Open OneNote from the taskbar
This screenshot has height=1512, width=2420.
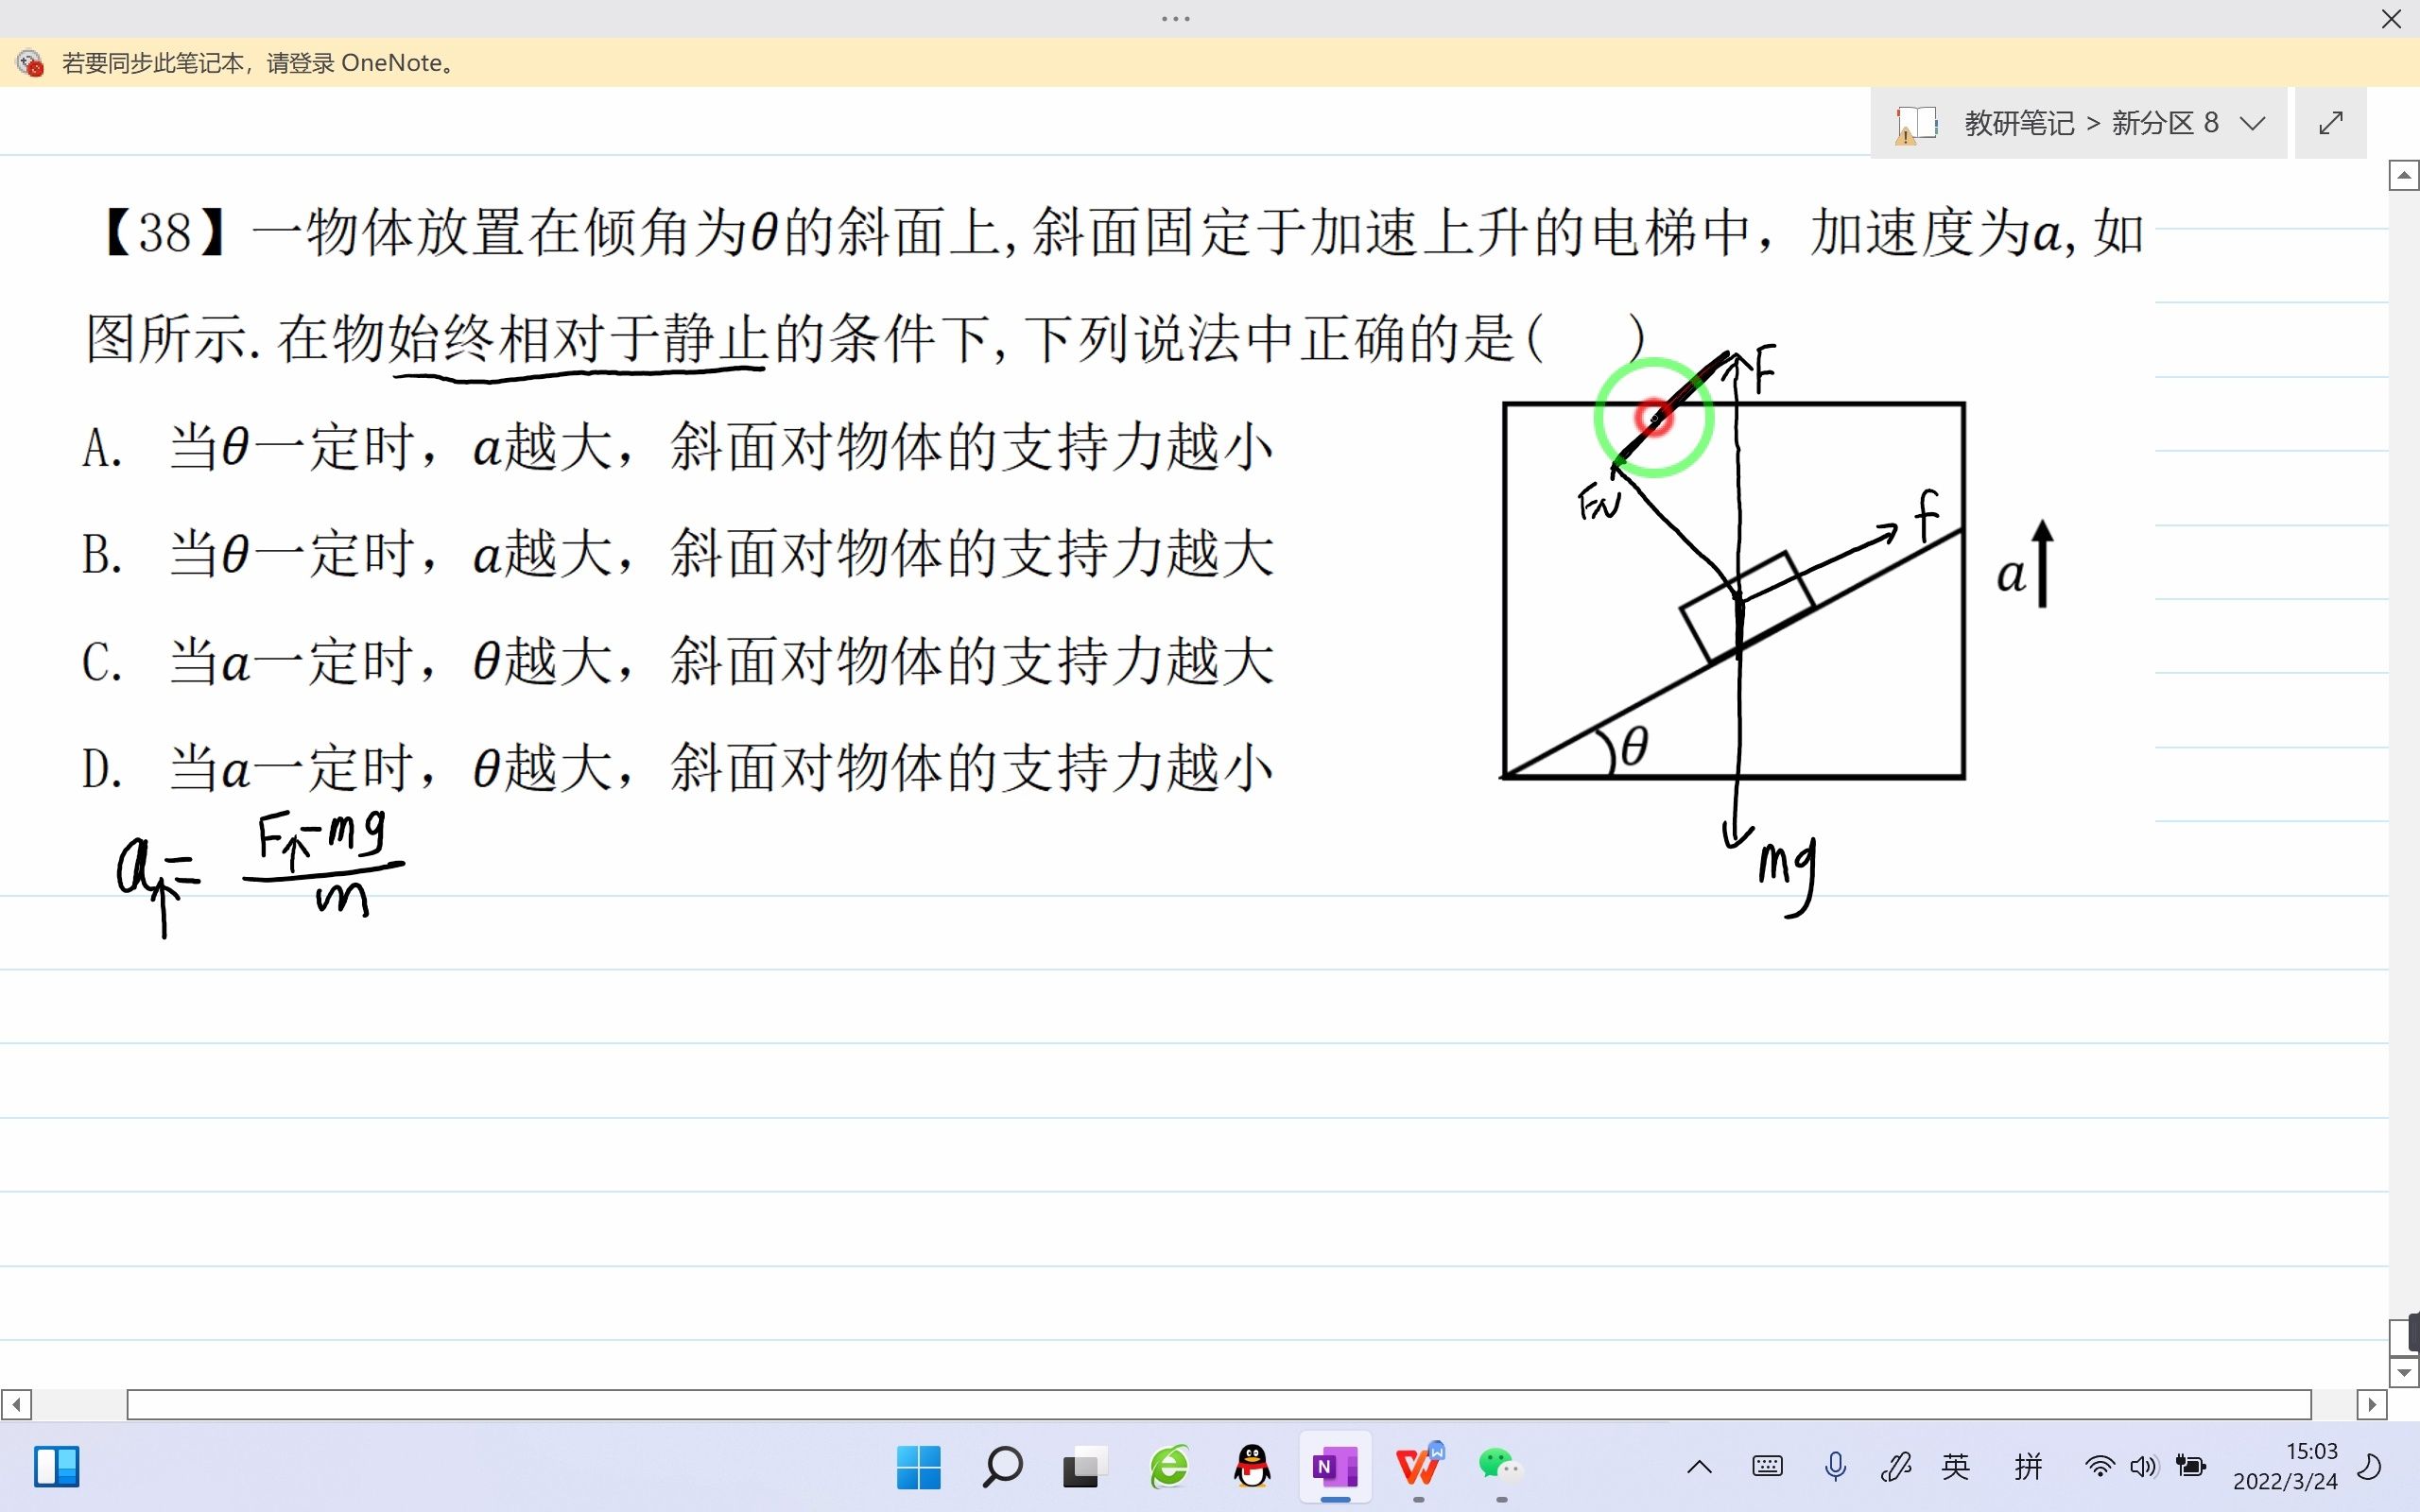(1336, 1468)
